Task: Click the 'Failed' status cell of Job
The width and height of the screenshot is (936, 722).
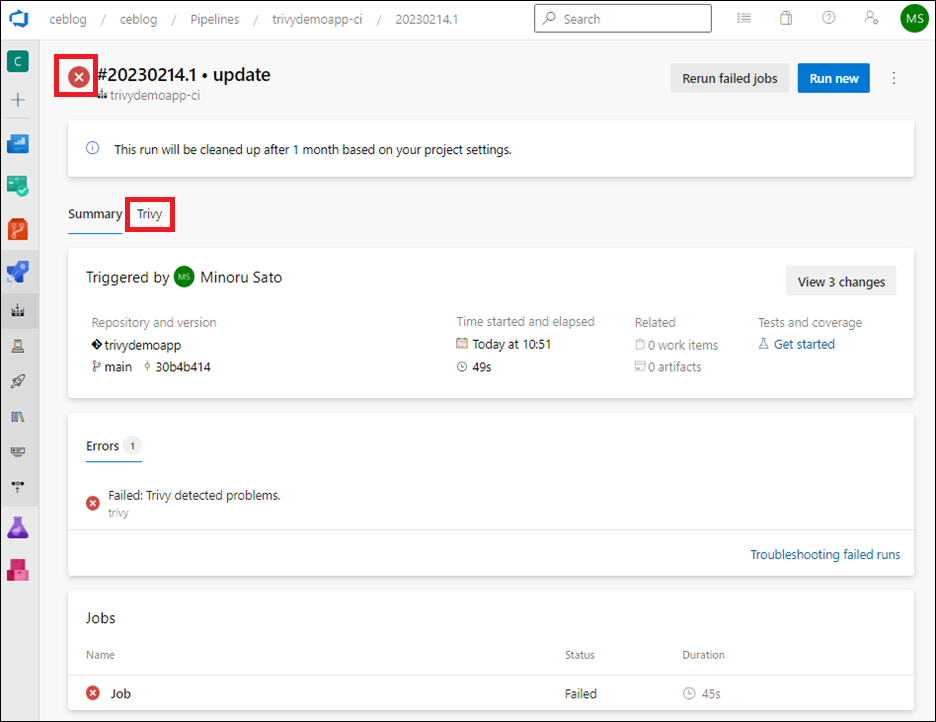Action: (x=581, y=693)
